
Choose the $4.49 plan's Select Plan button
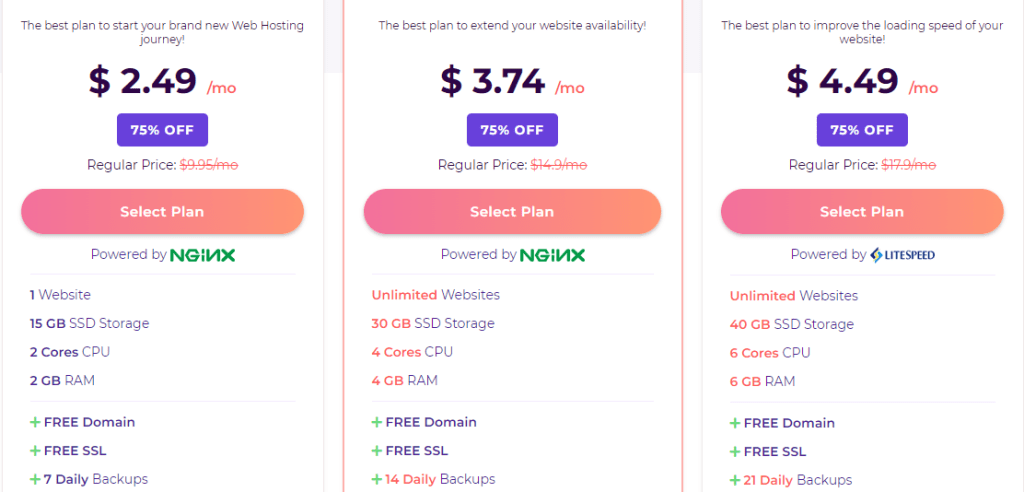862,212
